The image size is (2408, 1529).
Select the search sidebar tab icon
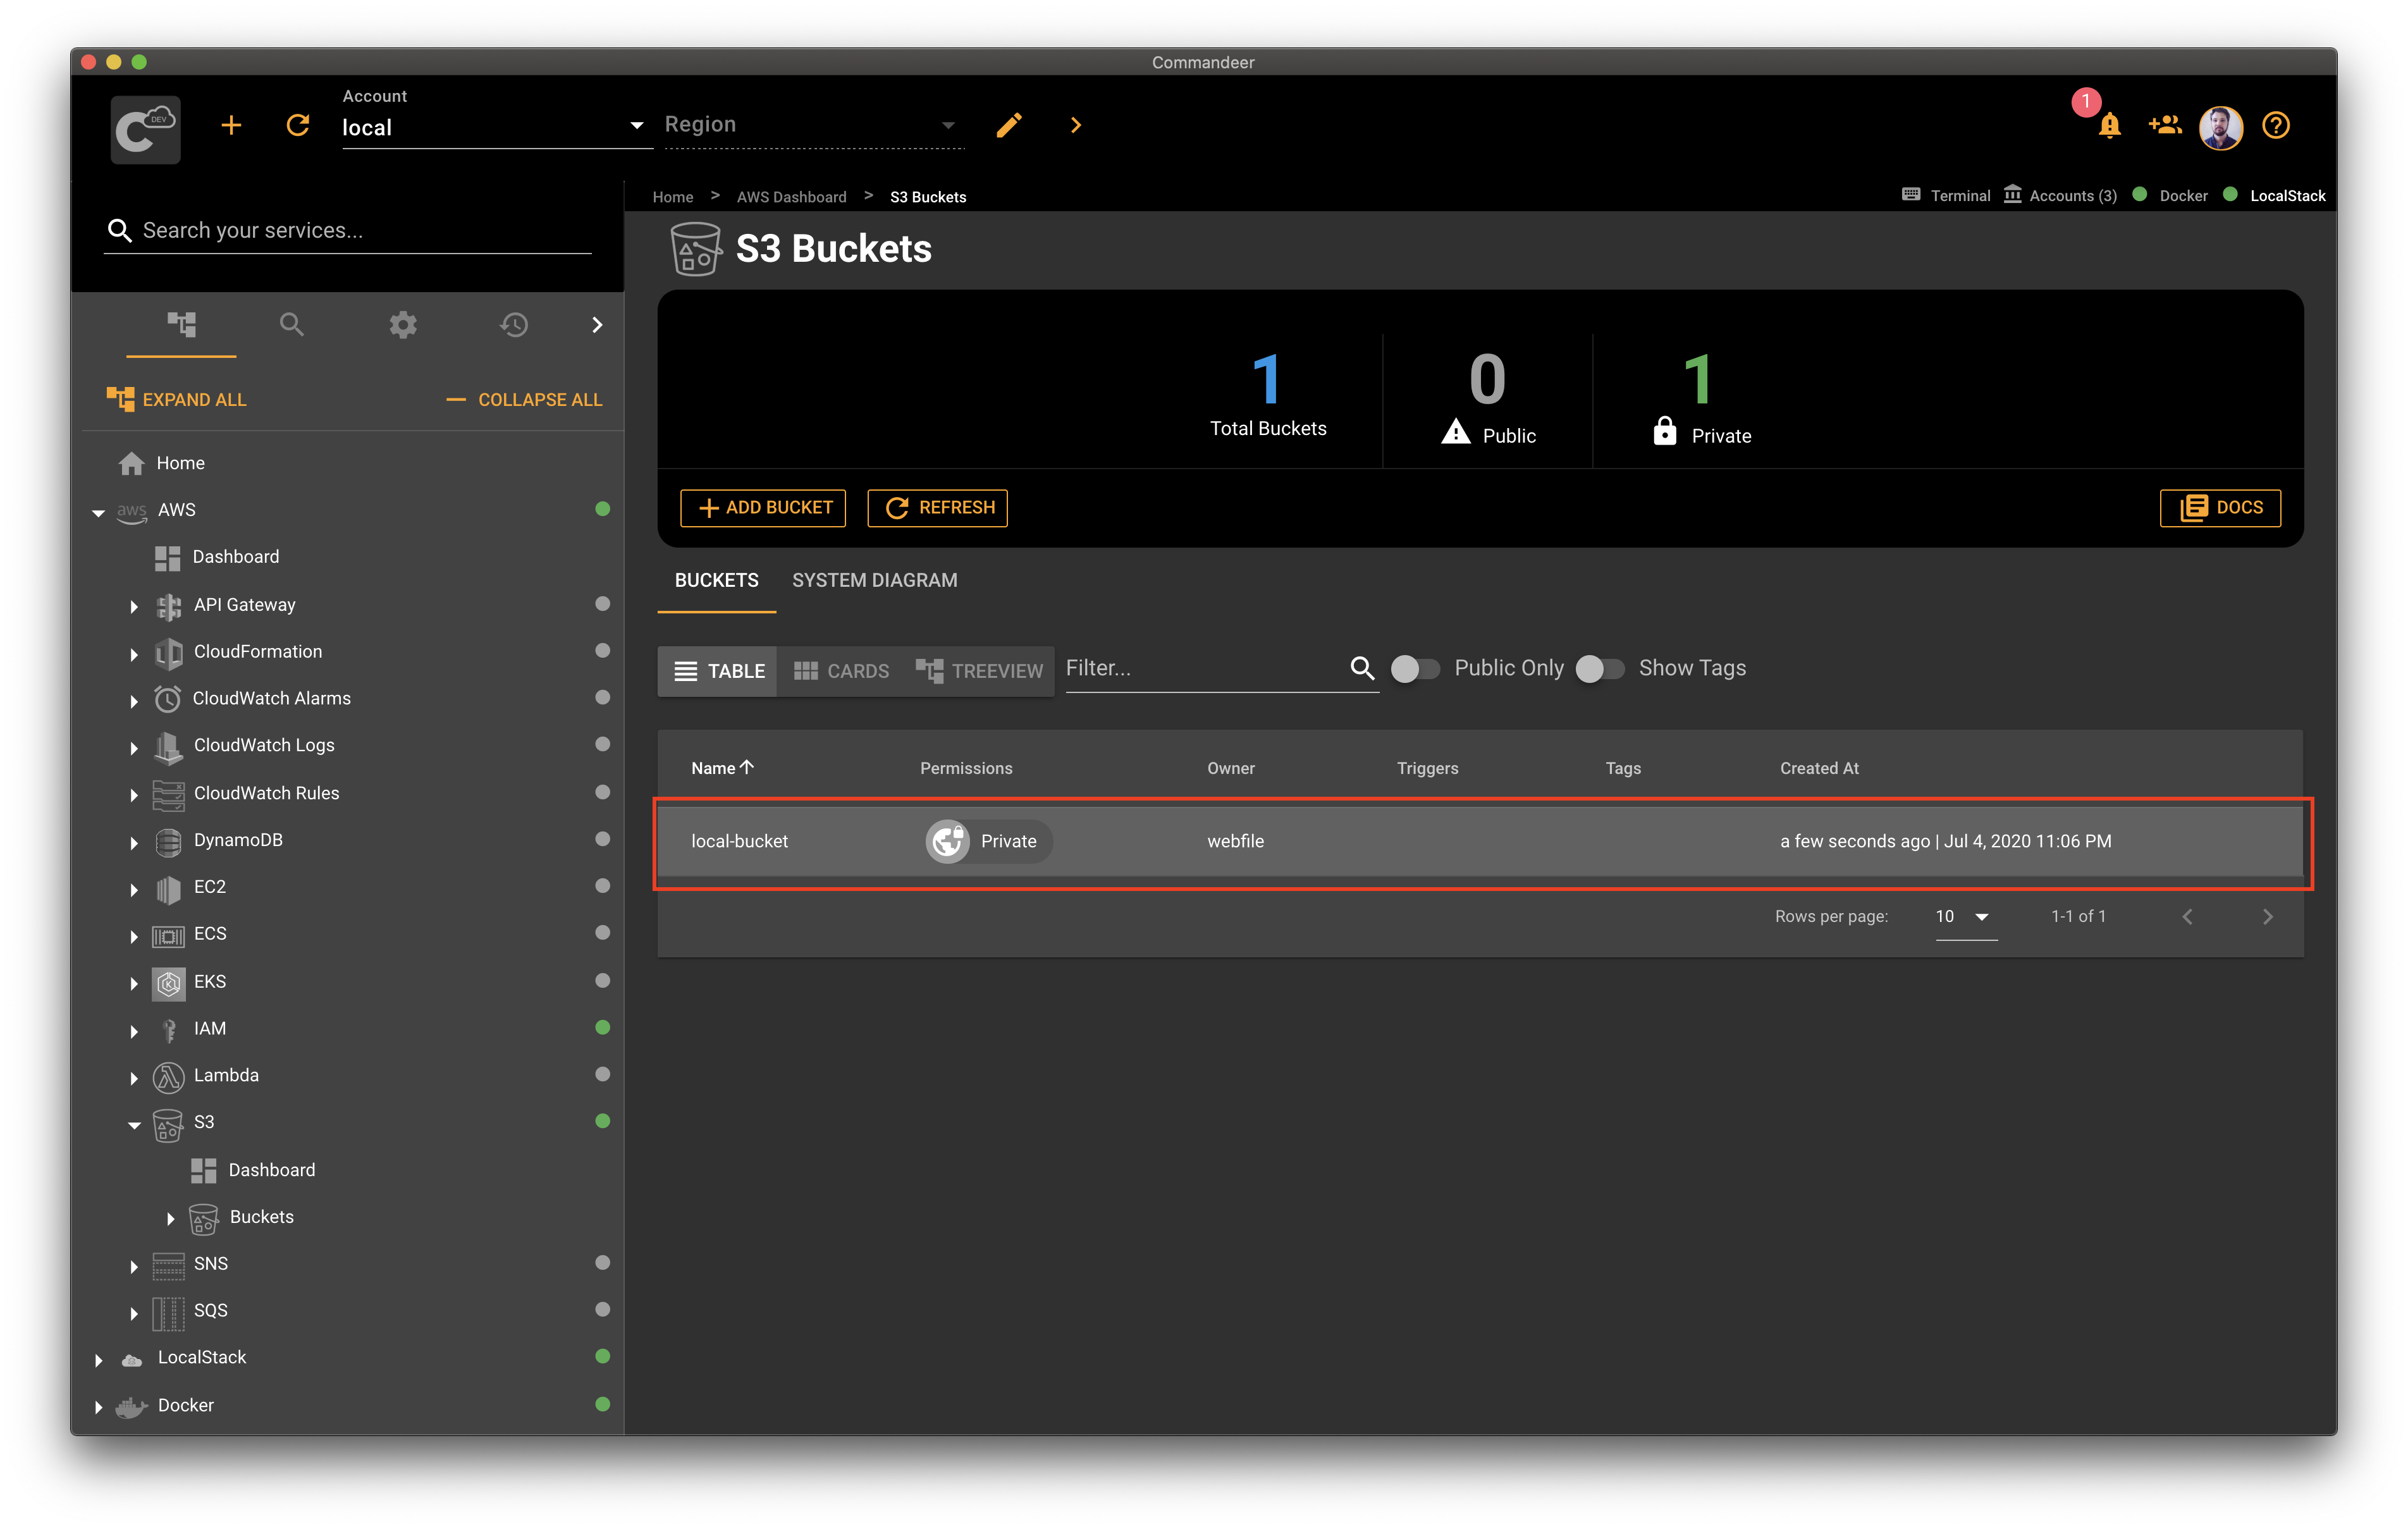[292, 324]
